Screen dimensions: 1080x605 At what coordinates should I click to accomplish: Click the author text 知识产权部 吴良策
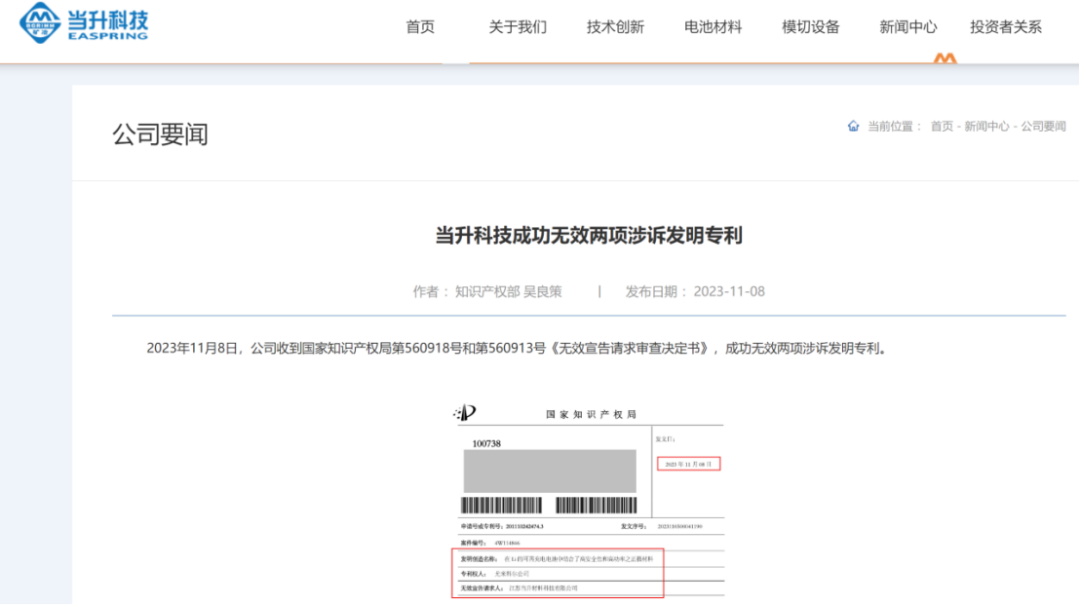click(508, 291)
